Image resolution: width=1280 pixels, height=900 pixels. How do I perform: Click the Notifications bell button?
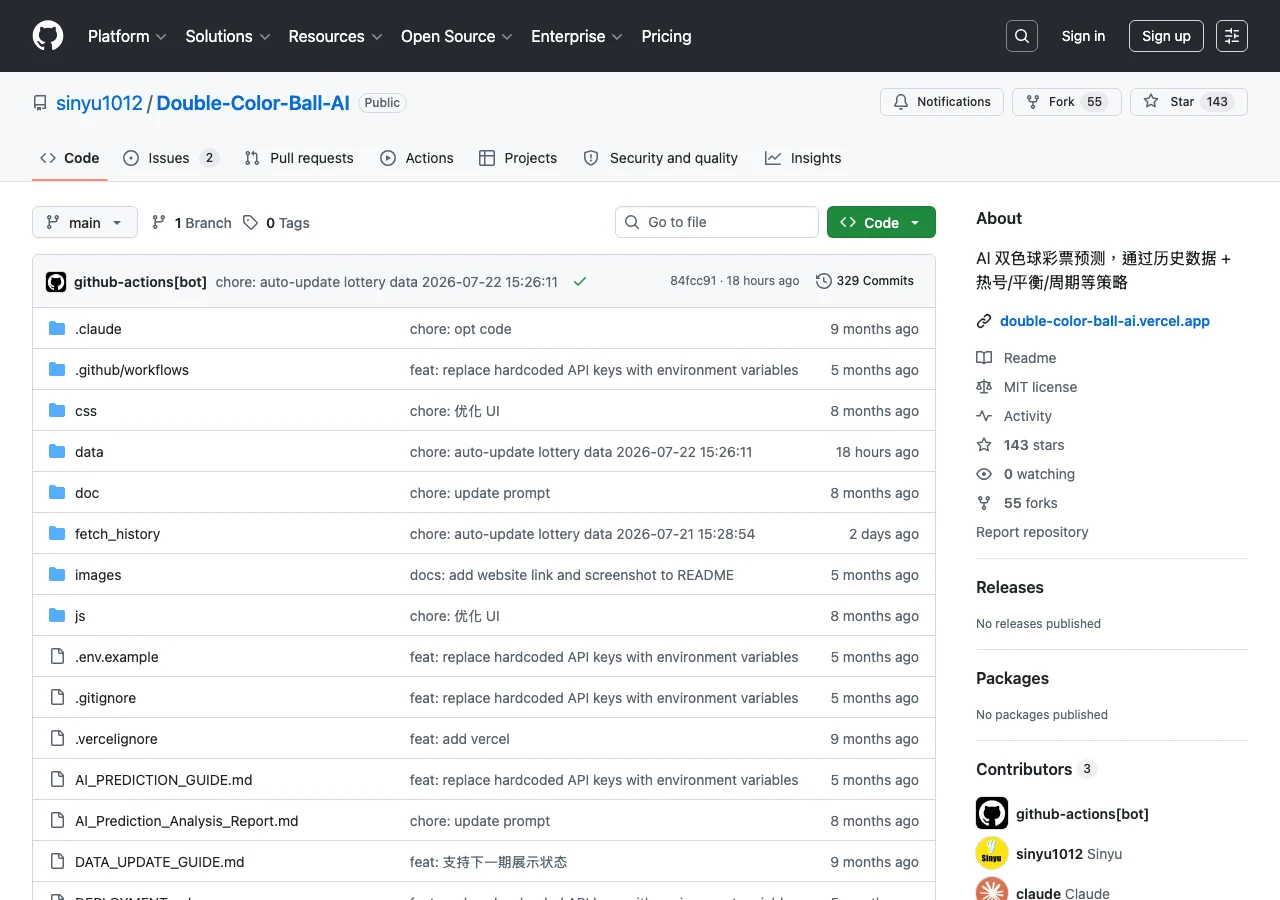click(x=942, y=102)
